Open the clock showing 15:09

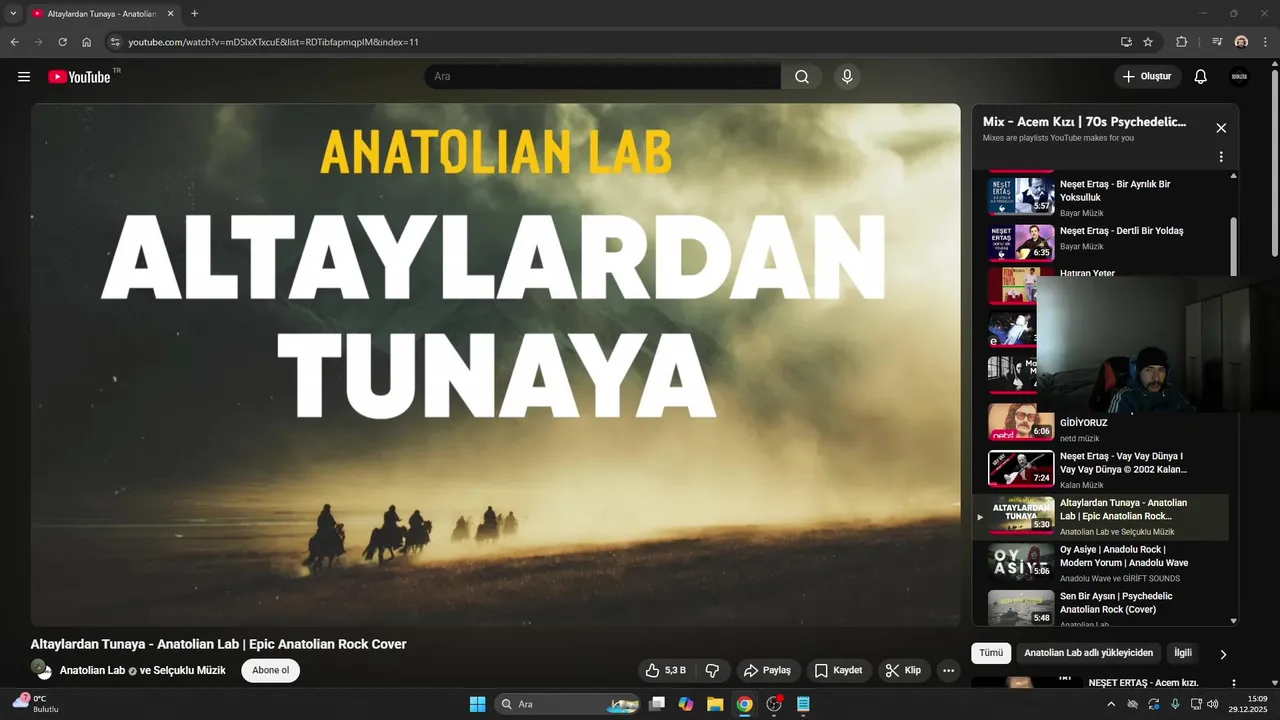(1250, 704)
